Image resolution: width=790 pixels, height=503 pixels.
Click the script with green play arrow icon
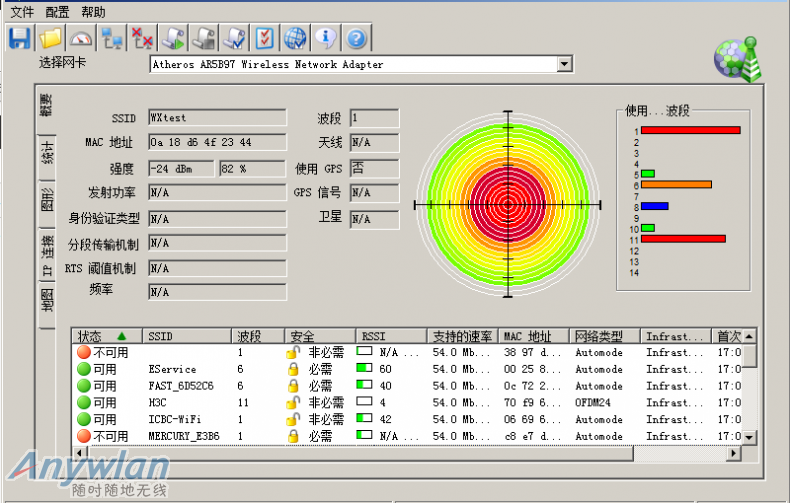[x=173, y=38]
